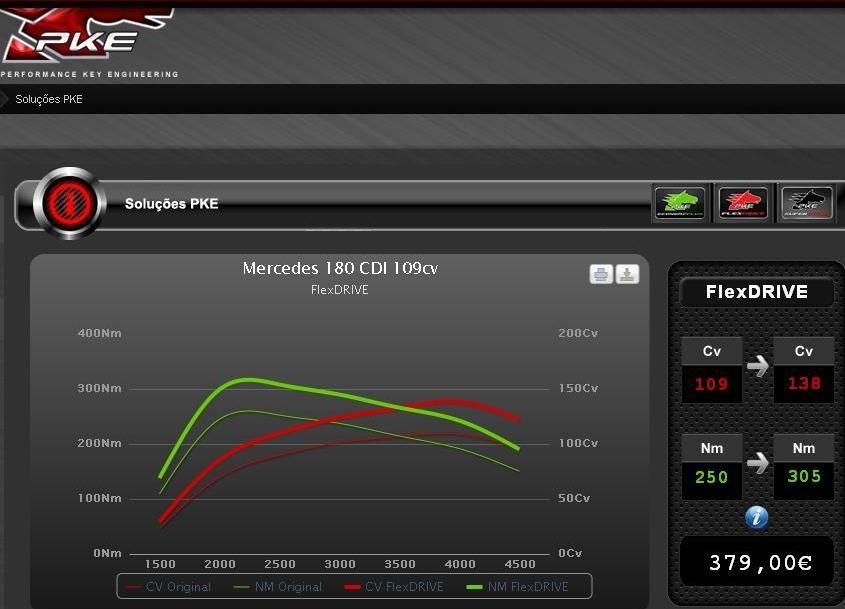Click the tuned torque value 305

pos(804,476)
